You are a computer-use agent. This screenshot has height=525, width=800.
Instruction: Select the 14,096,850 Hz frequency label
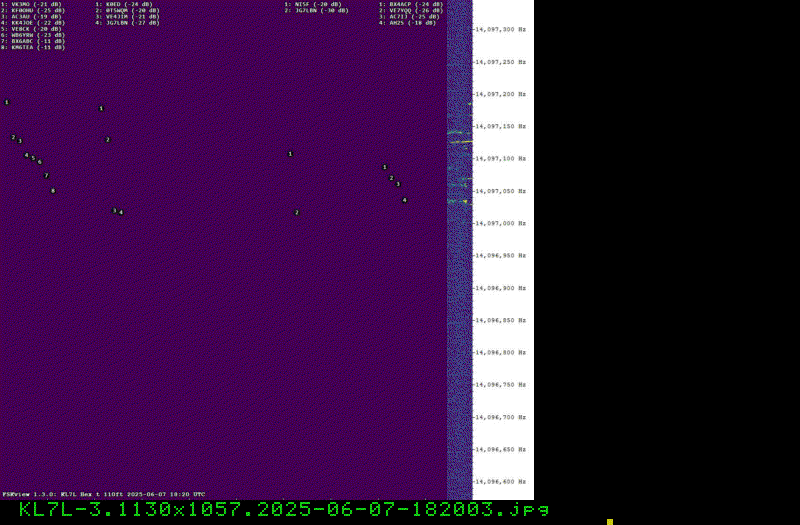(500, 320)
